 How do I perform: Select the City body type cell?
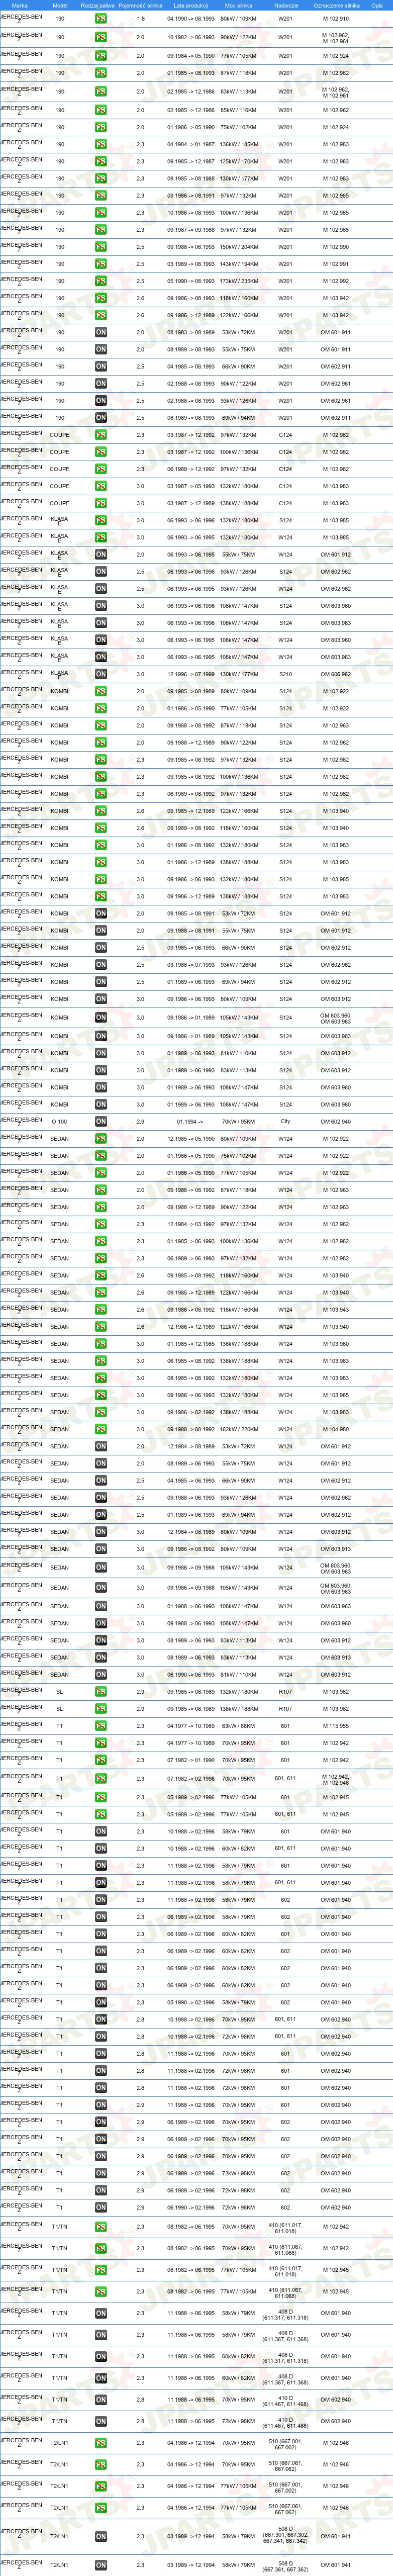coord(285,1122)
